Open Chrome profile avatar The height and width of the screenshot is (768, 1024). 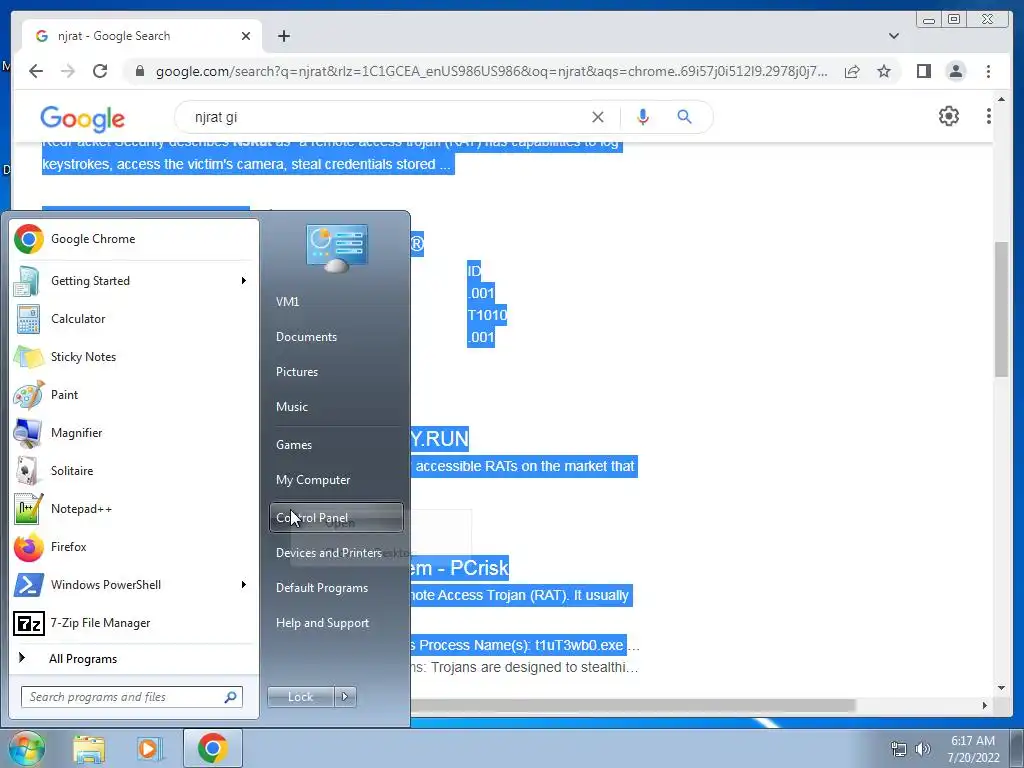tap(955, 71)
